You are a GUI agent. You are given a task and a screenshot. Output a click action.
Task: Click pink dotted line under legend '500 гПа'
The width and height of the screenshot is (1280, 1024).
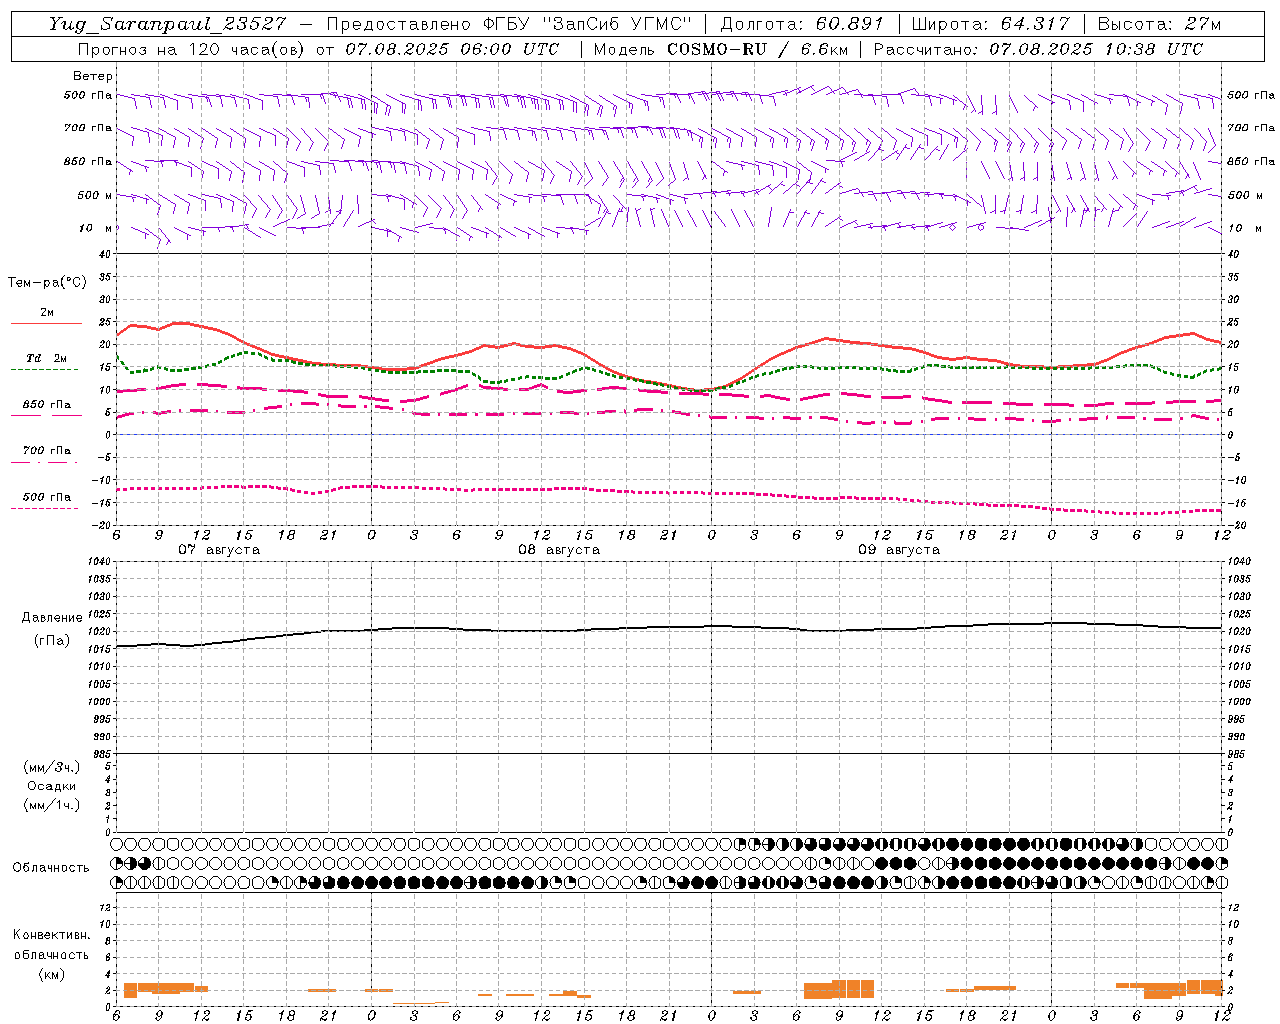pyautogui.click(x=44, y=509)
